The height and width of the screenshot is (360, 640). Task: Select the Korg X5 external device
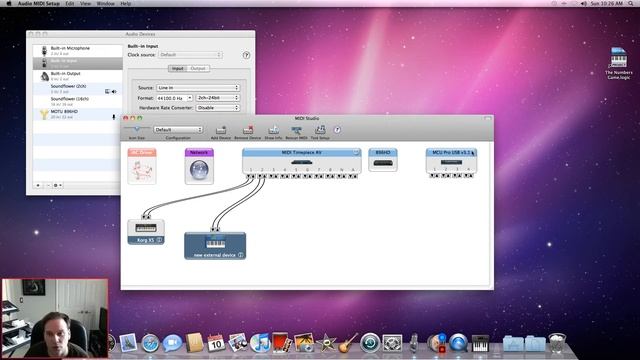146,232
